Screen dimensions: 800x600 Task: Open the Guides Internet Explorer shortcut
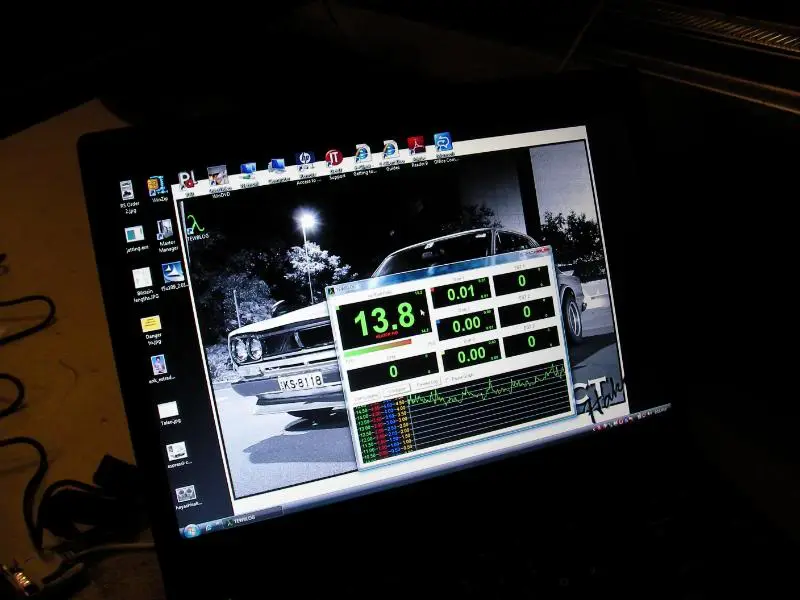tap(390, 155)
